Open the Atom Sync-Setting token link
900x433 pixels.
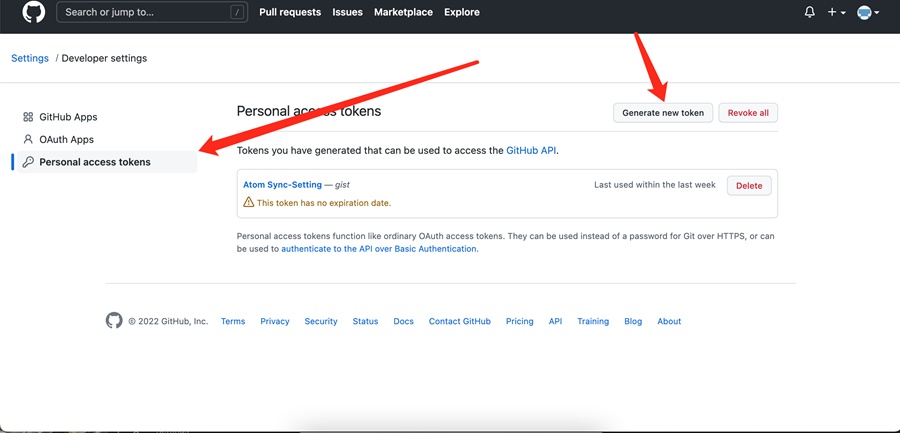282,185
